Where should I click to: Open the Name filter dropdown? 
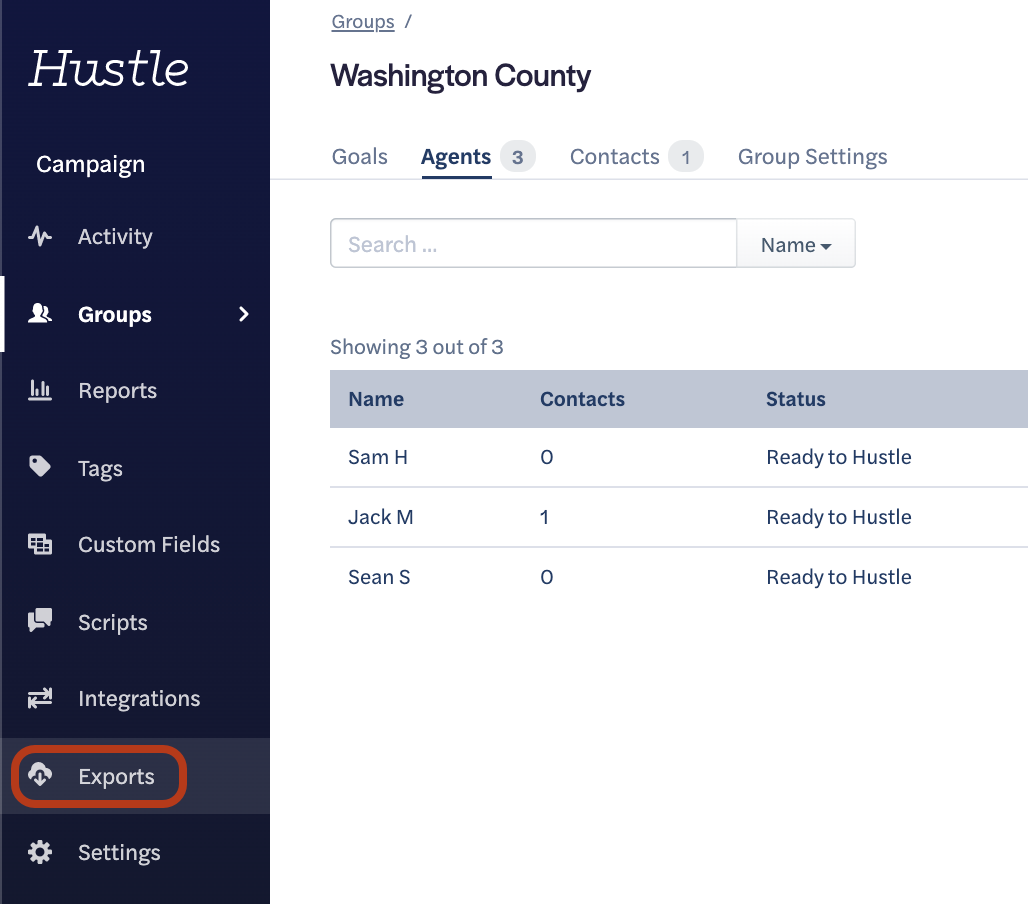point(795,245)
